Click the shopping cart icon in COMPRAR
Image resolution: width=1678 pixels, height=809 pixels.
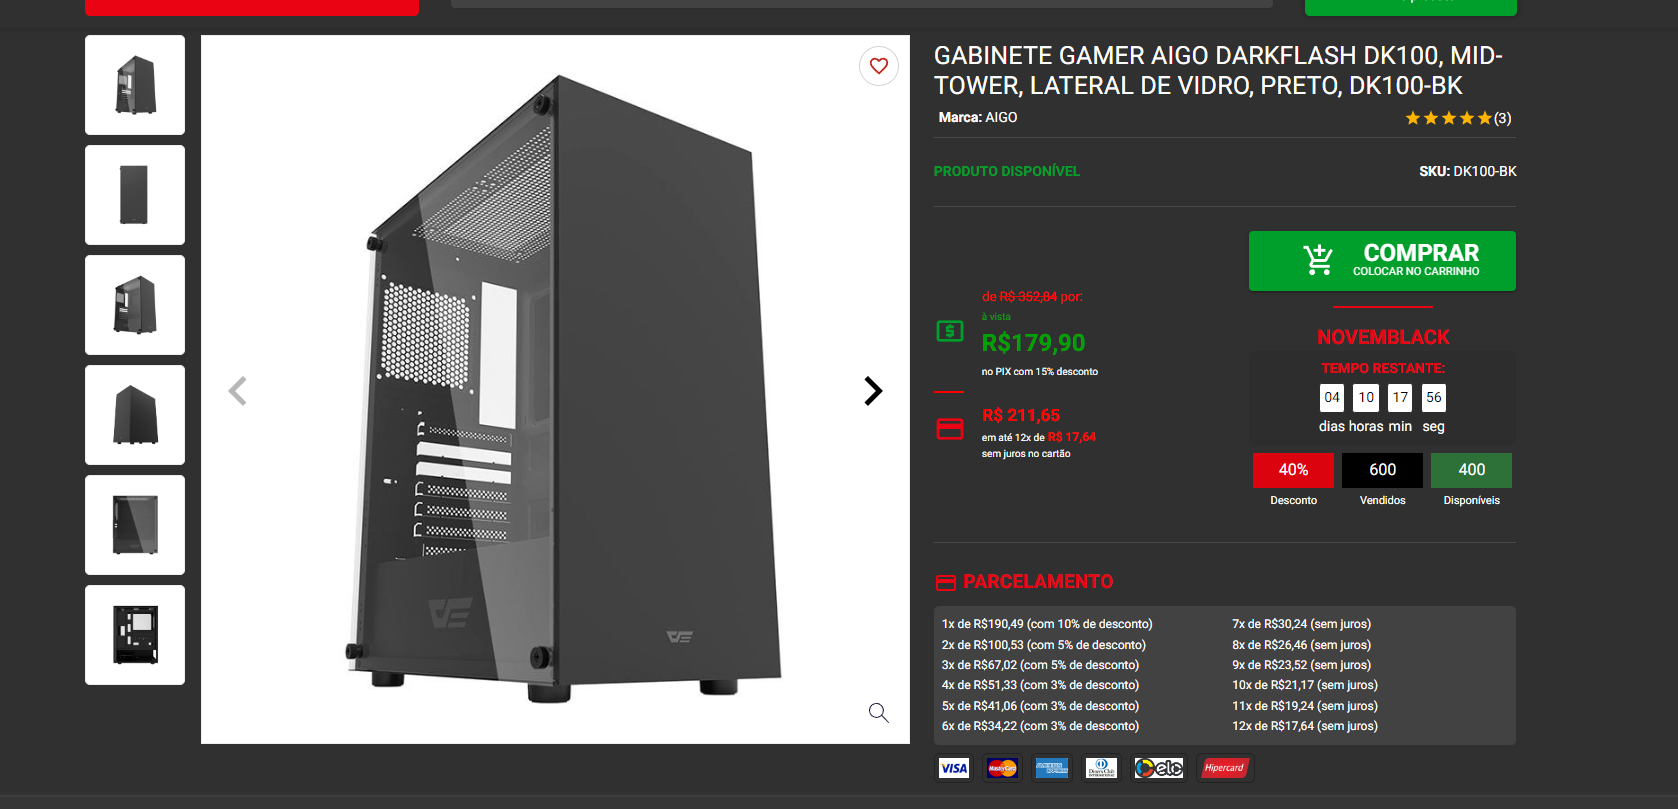click(x=1318, y=260)
